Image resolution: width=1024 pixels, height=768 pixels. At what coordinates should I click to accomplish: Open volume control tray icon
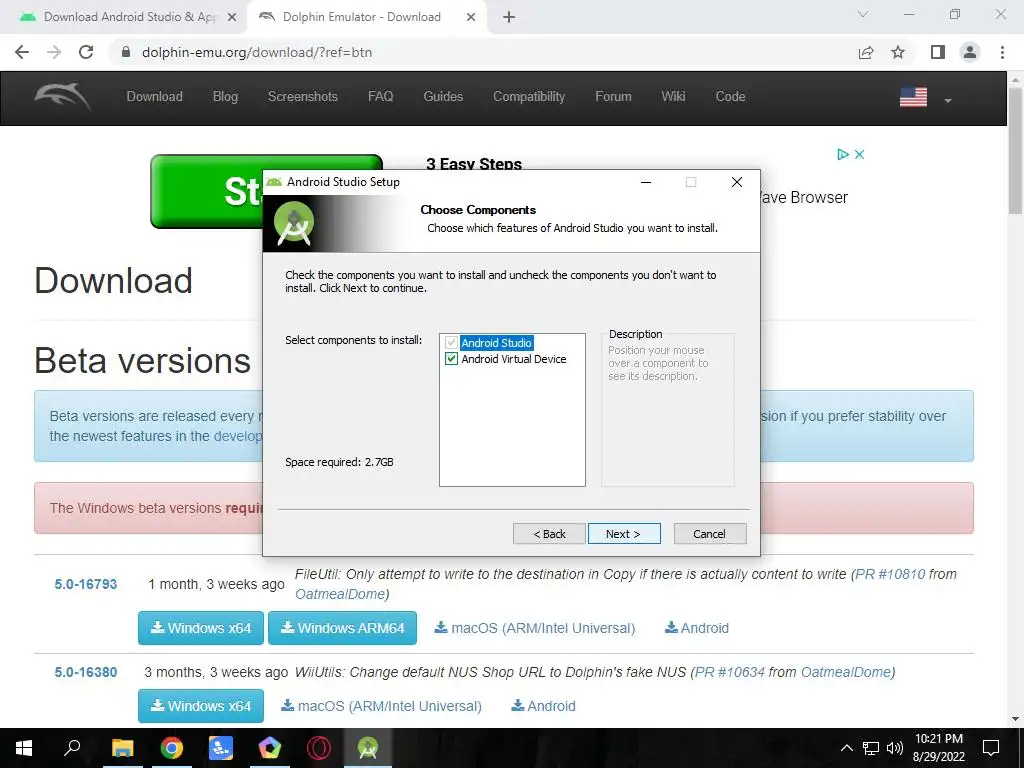point(894,748)
